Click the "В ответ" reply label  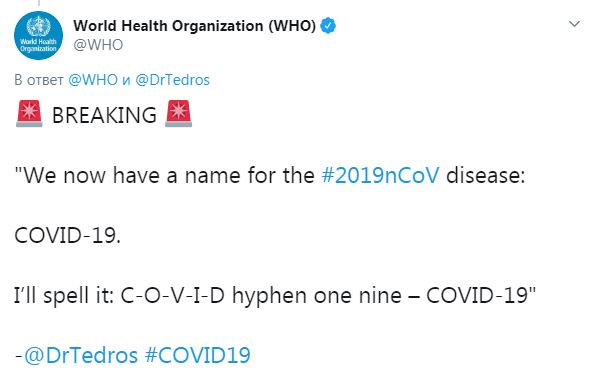coord(39,80)
